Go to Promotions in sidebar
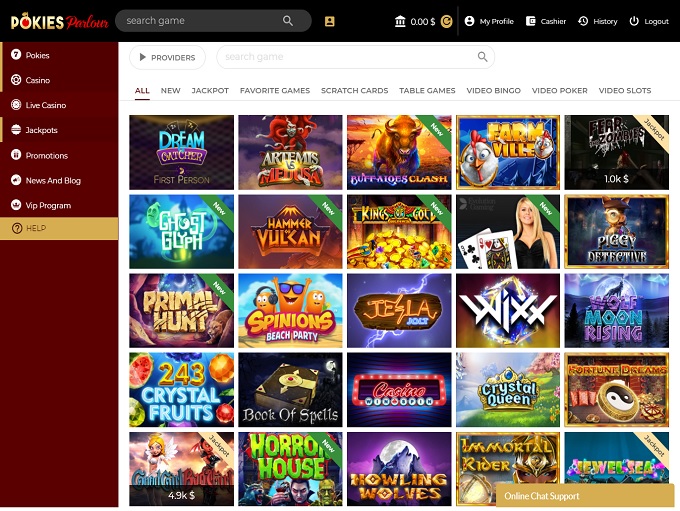Screen dimensions: 680x511 coord(46,155)
